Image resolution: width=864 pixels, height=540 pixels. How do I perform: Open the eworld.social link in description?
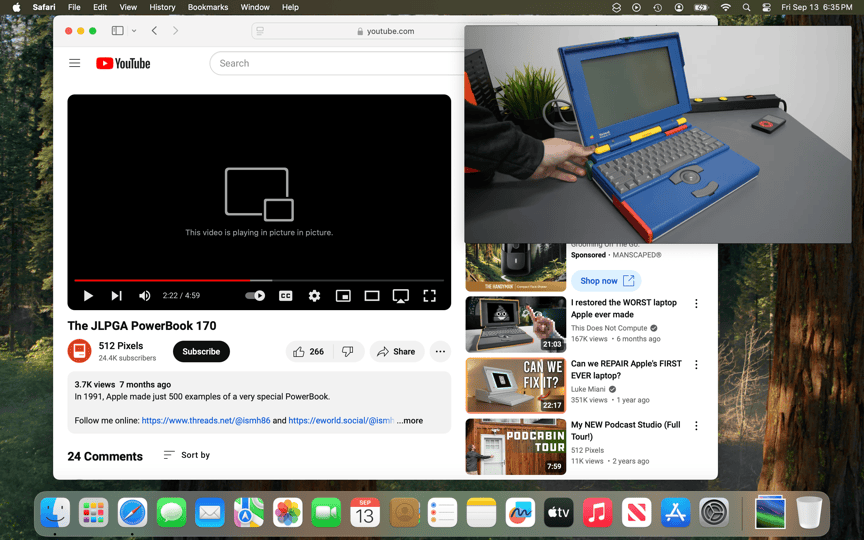tap(341, 420)
